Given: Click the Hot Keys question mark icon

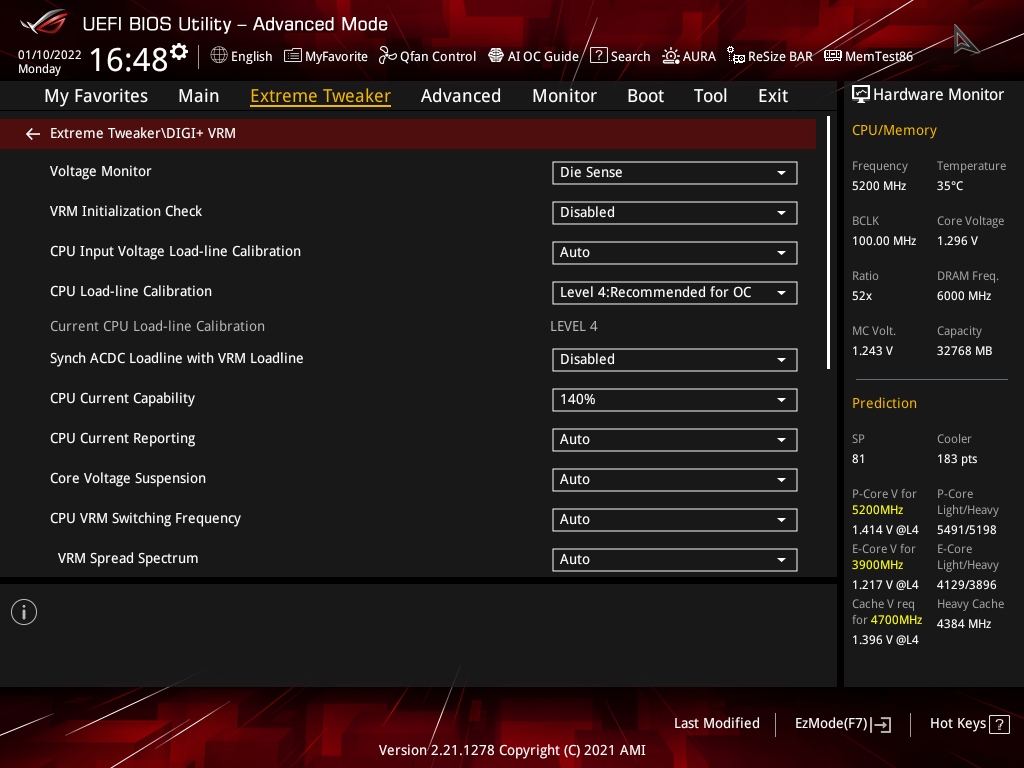Looking at the screenshot, I should pyautogui.click(x=999, y=724).
